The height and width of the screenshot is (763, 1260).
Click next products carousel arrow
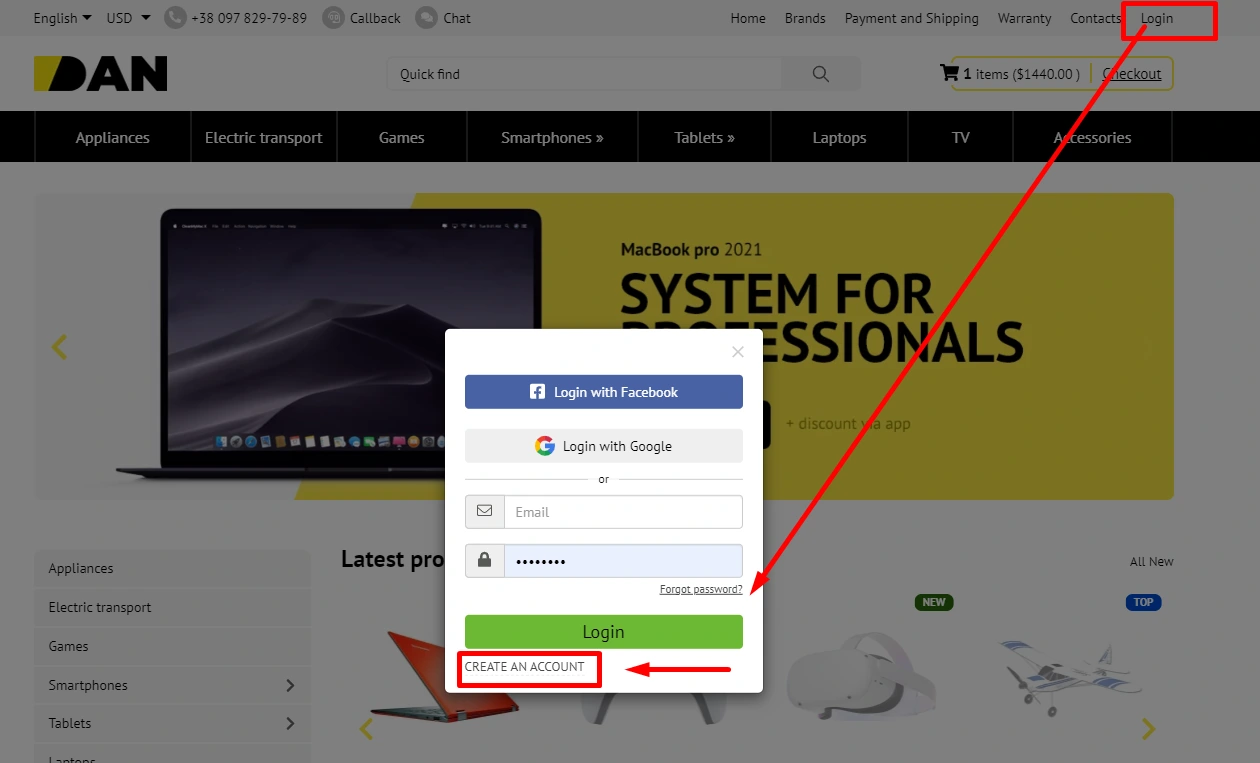pos(1148,730)
